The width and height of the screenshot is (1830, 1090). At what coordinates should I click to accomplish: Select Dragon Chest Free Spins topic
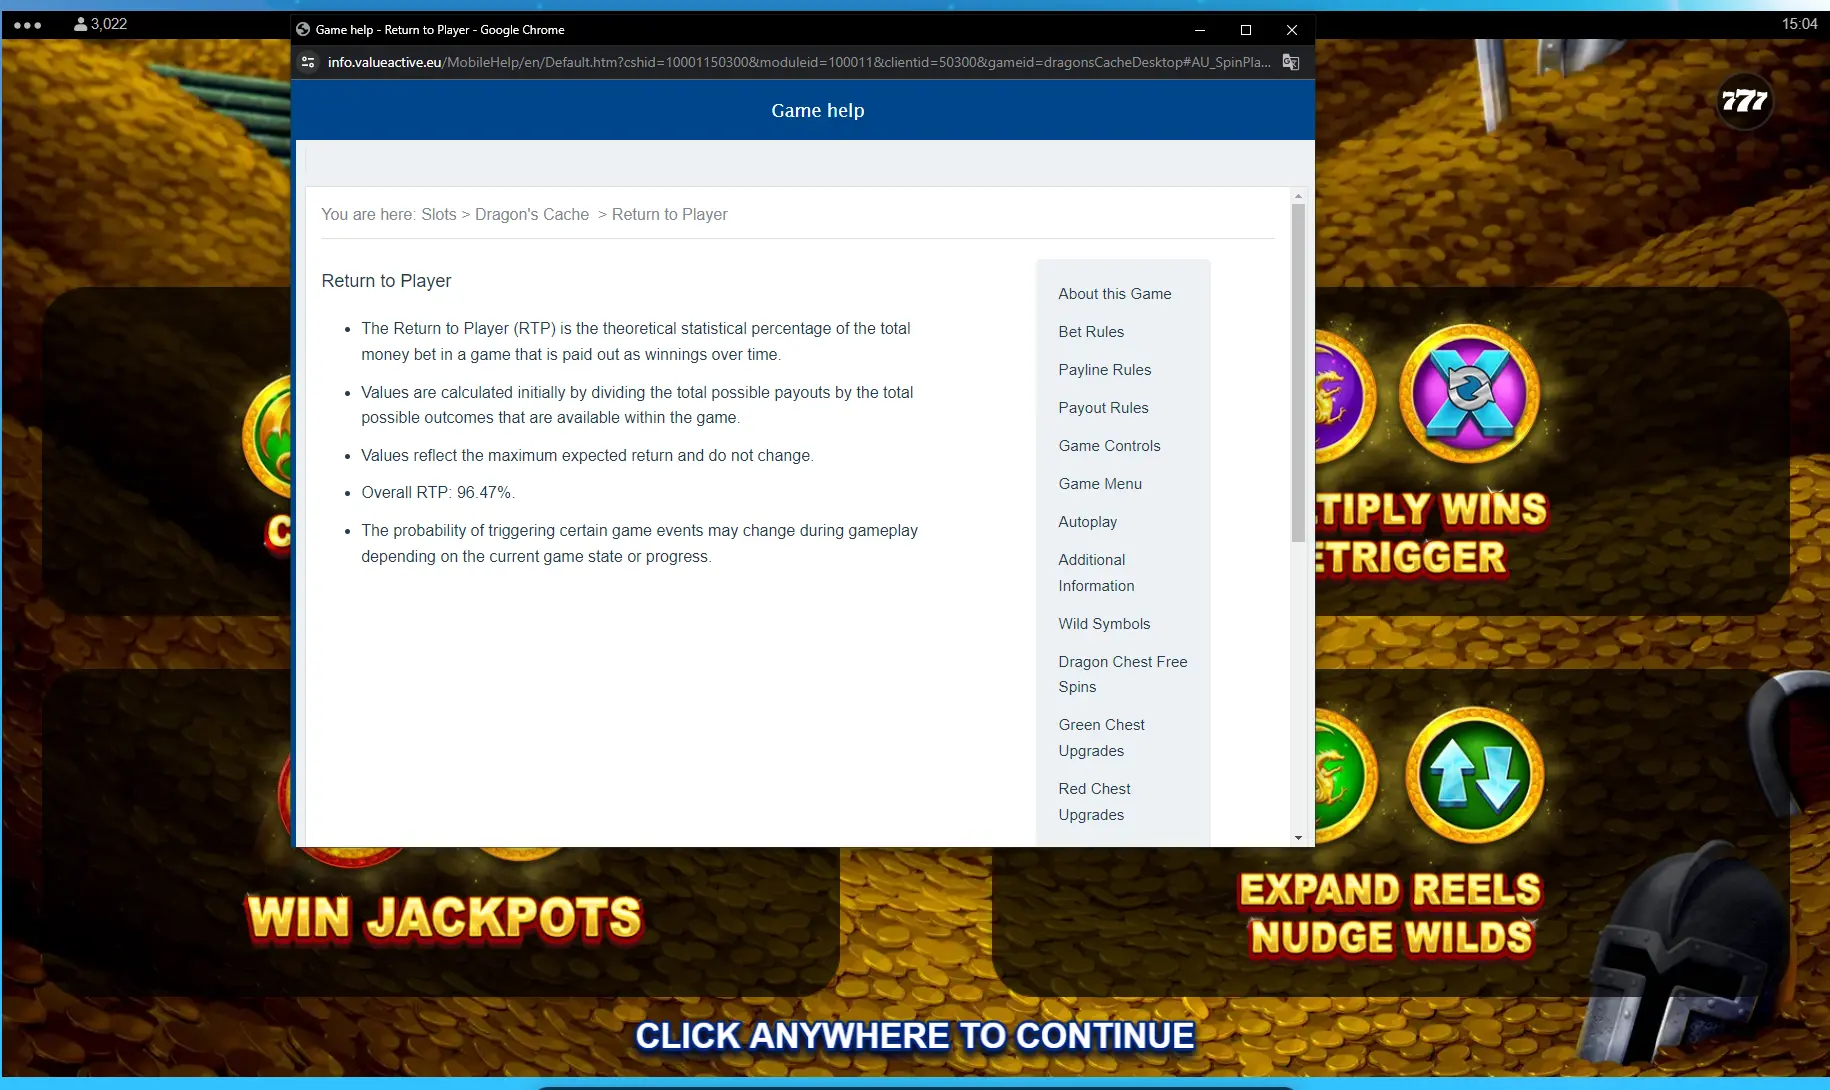coord(1123,674)
